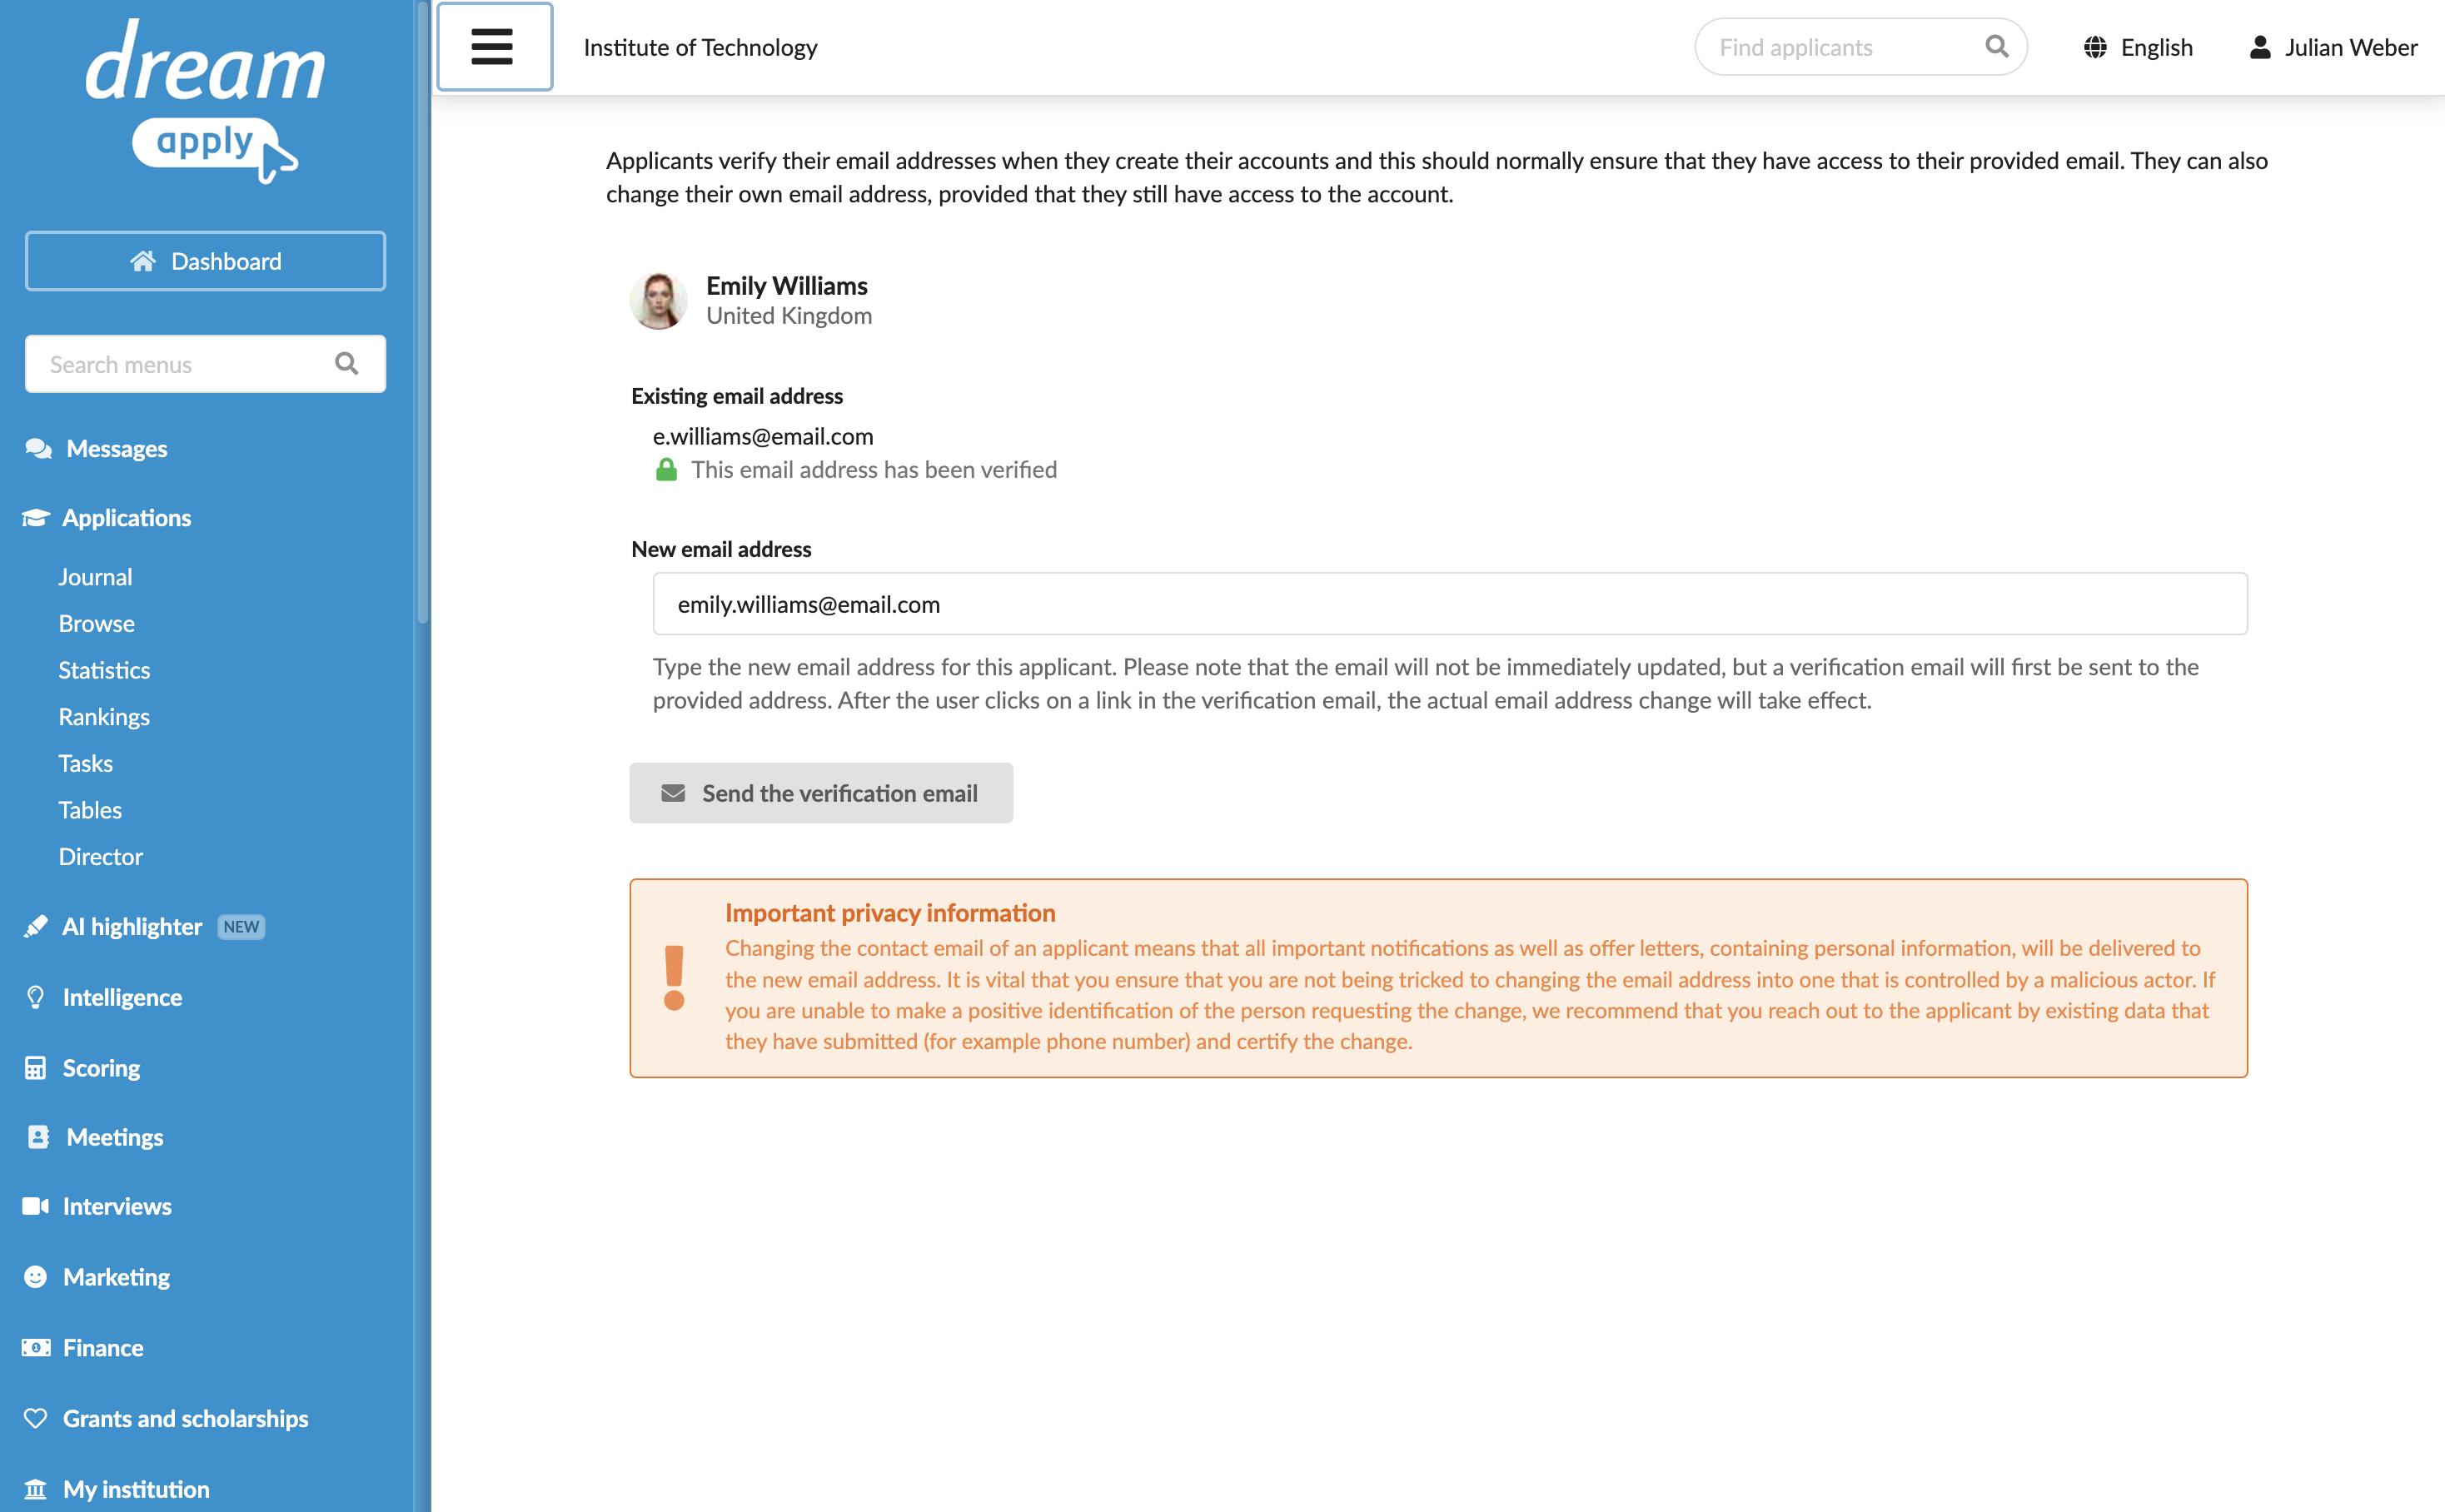Open Tasks under Applications
Image resolution: width=2445 pixels, height=1512 pixels.
[85, 763]
